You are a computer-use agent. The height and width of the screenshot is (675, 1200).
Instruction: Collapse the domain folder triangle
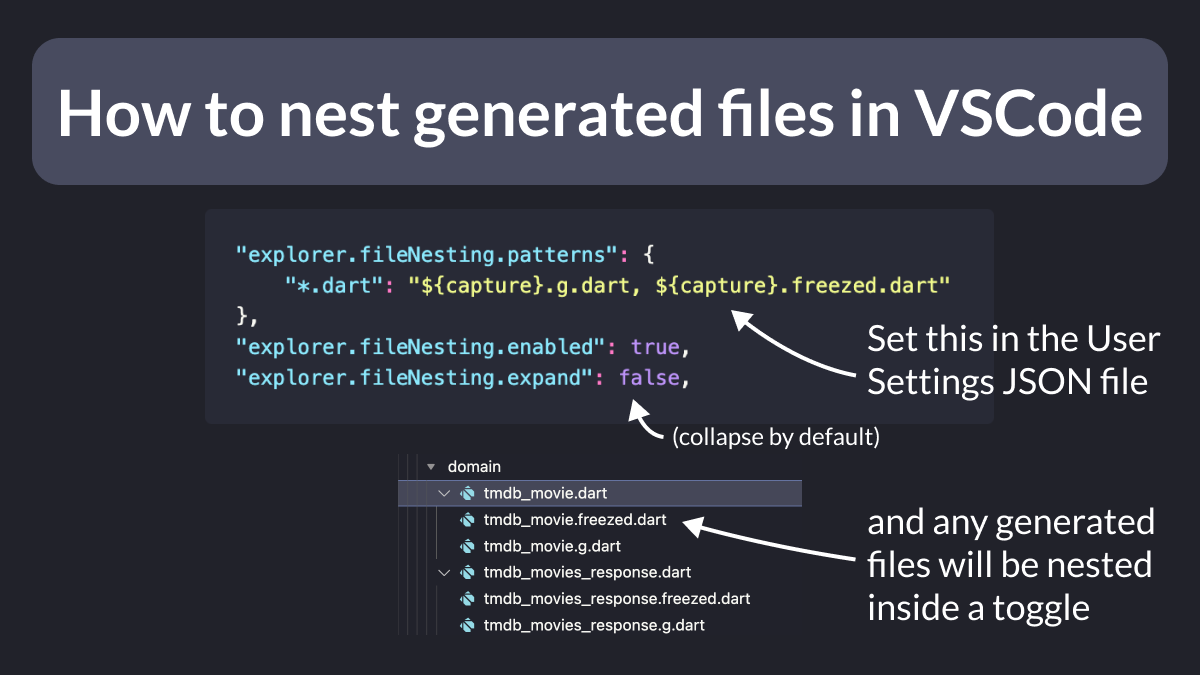(x=431, y=467)
